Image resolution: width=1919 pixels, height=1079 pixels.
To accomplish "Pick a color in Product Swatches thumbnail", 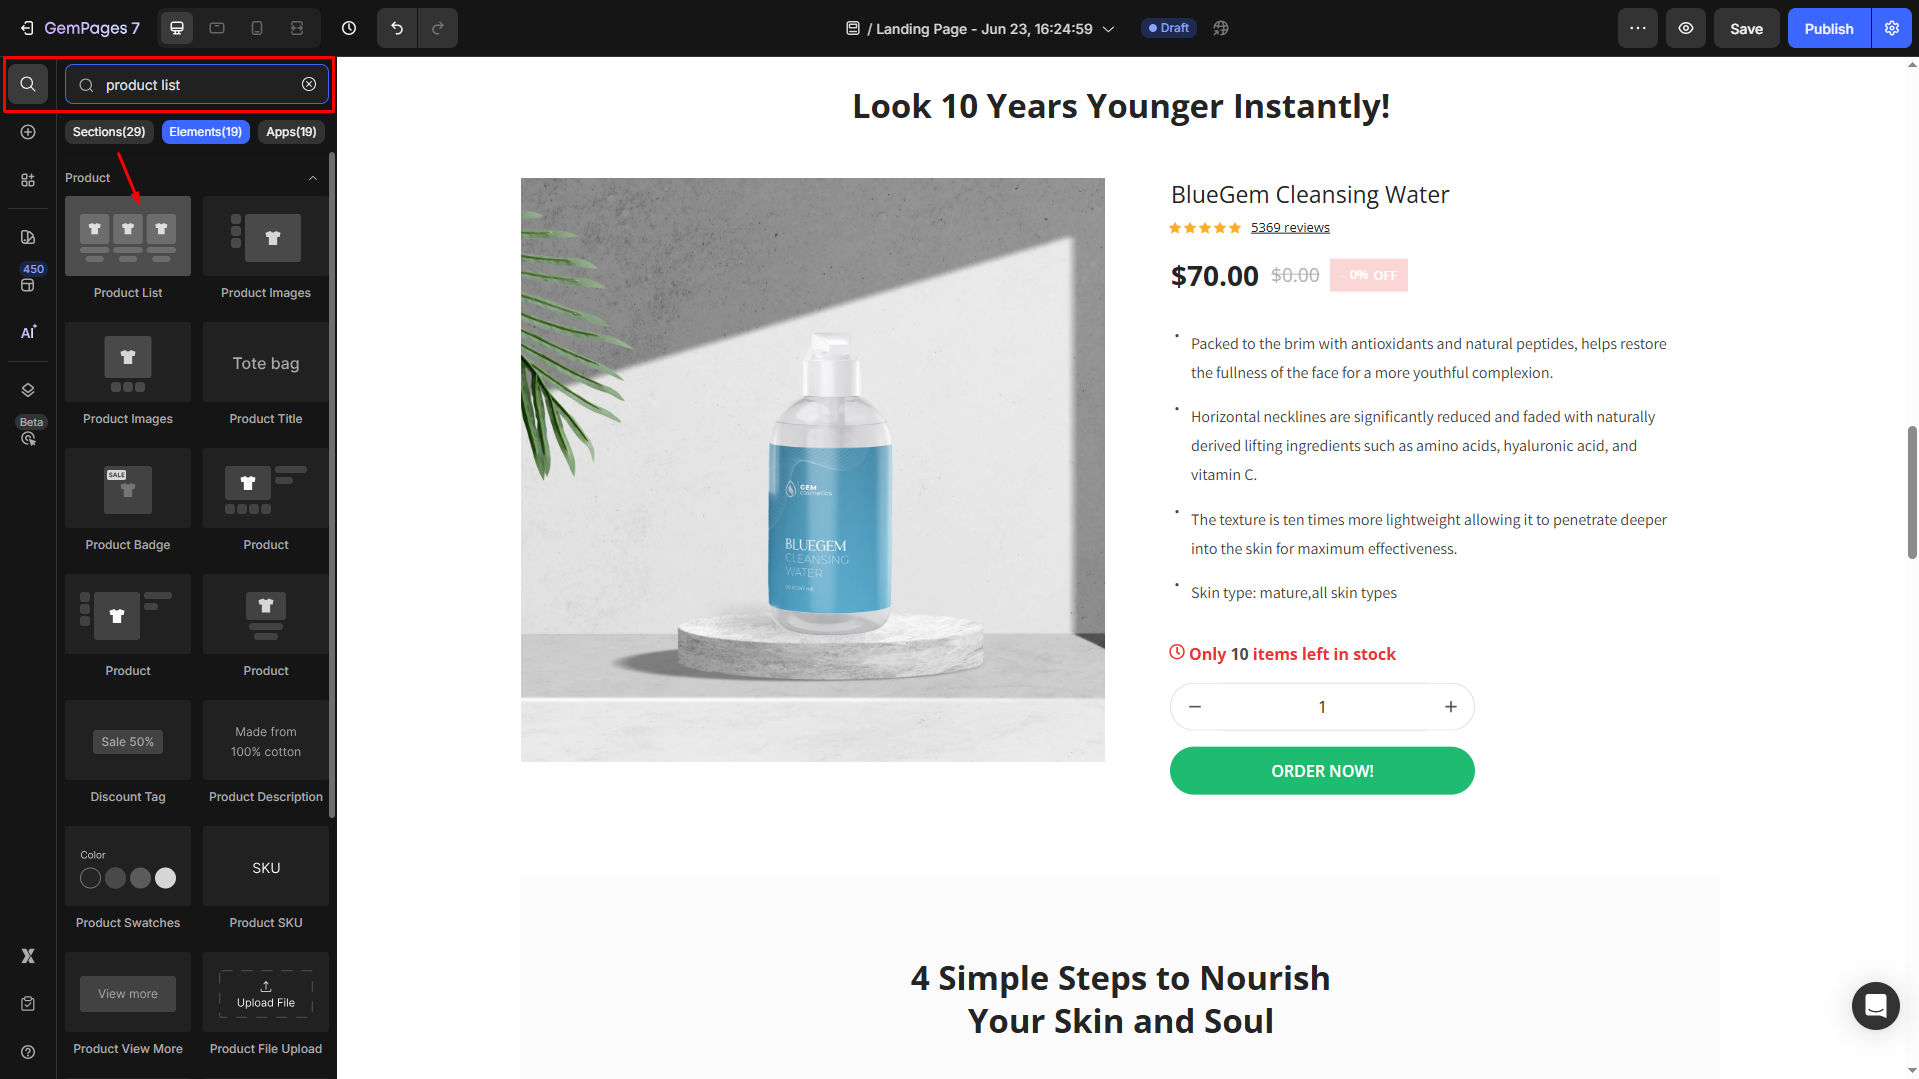I will [115, 877].
